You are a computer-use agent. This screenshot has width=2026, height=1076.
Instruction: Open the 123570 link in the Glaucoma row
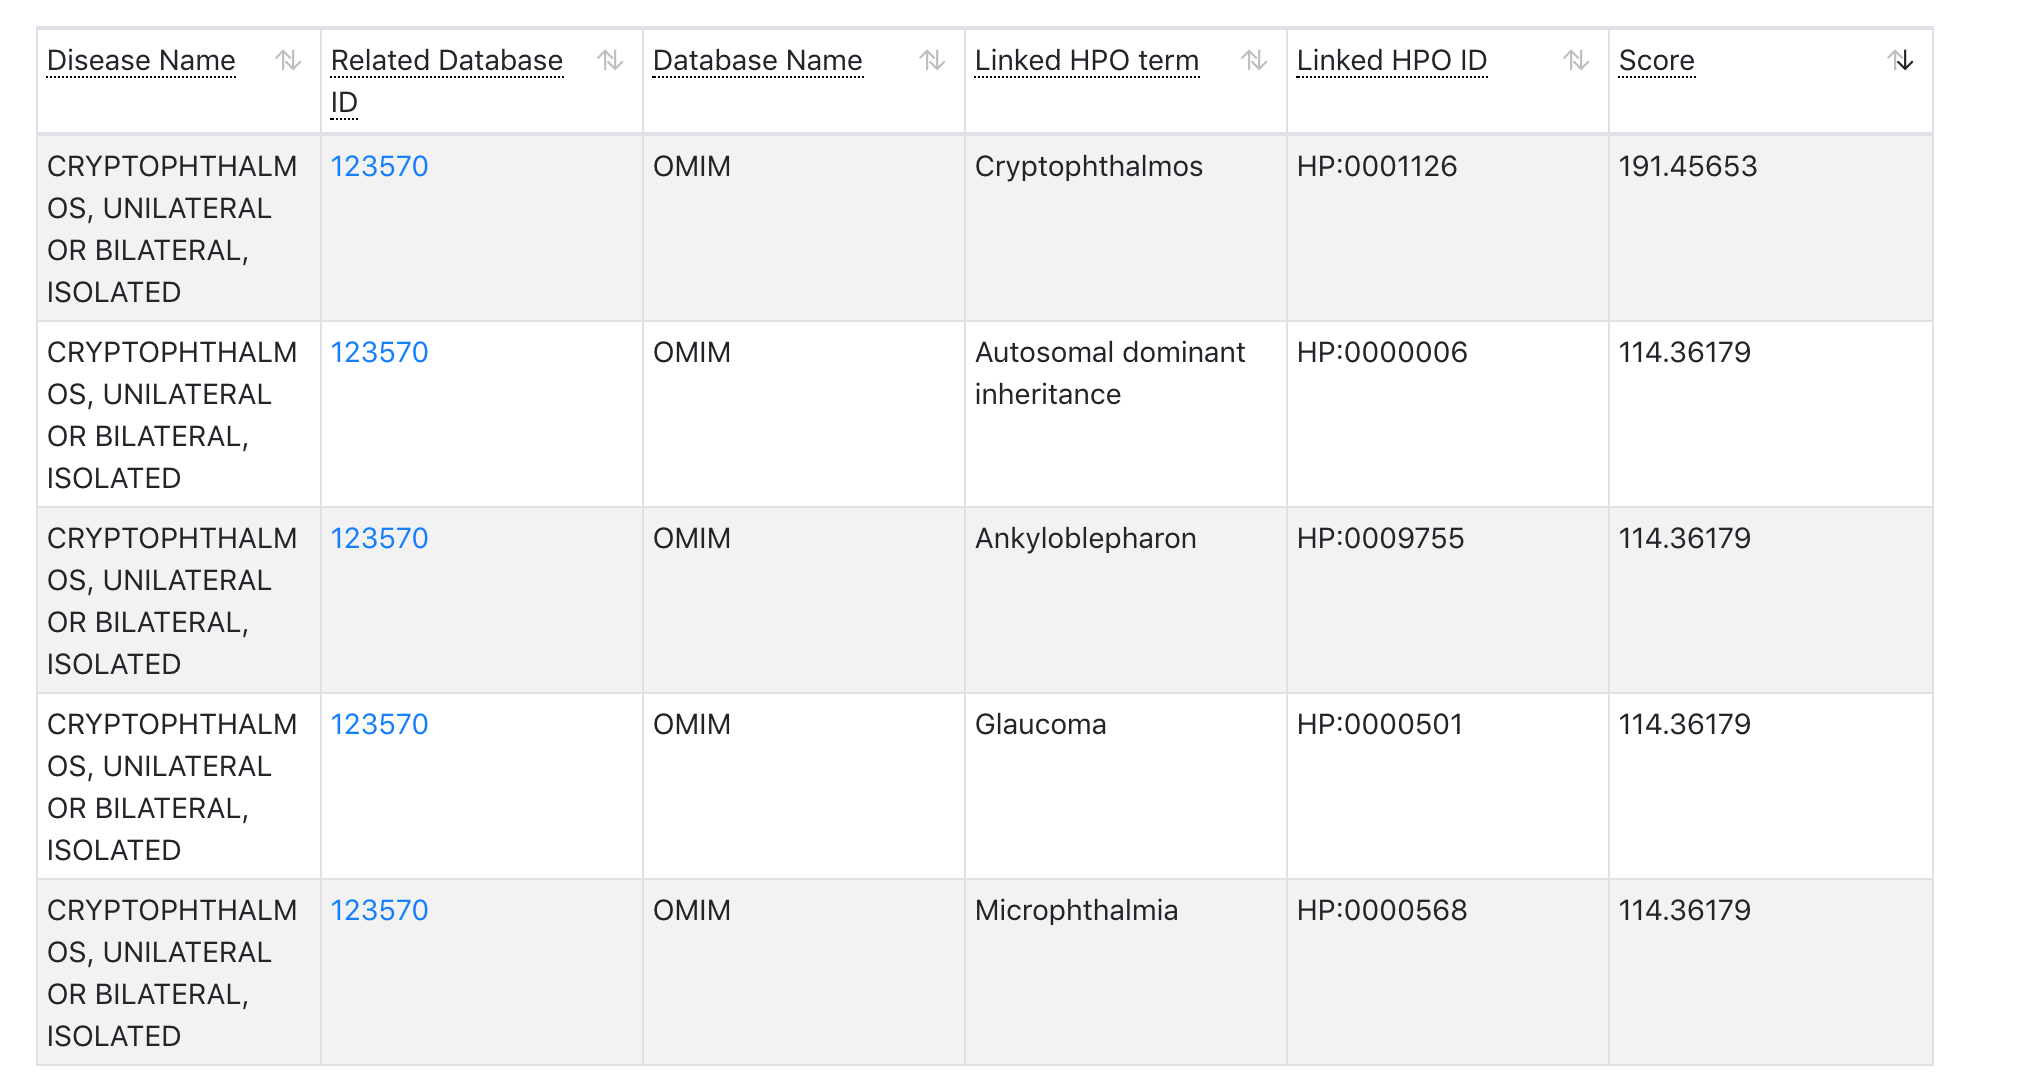[380, 724]
